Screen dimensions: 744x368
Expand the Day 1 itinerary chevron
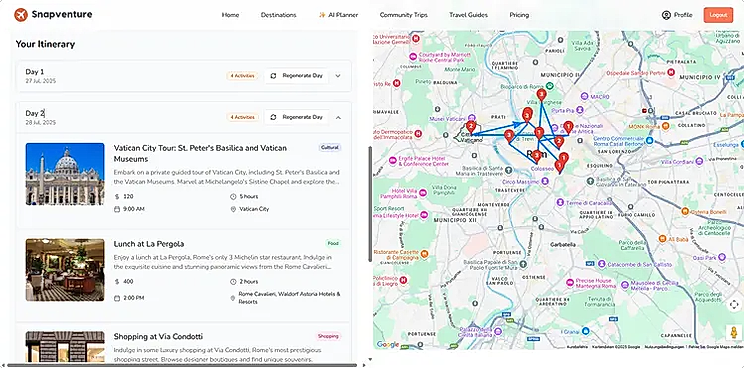pyautogui.click(x=338, y=76)
